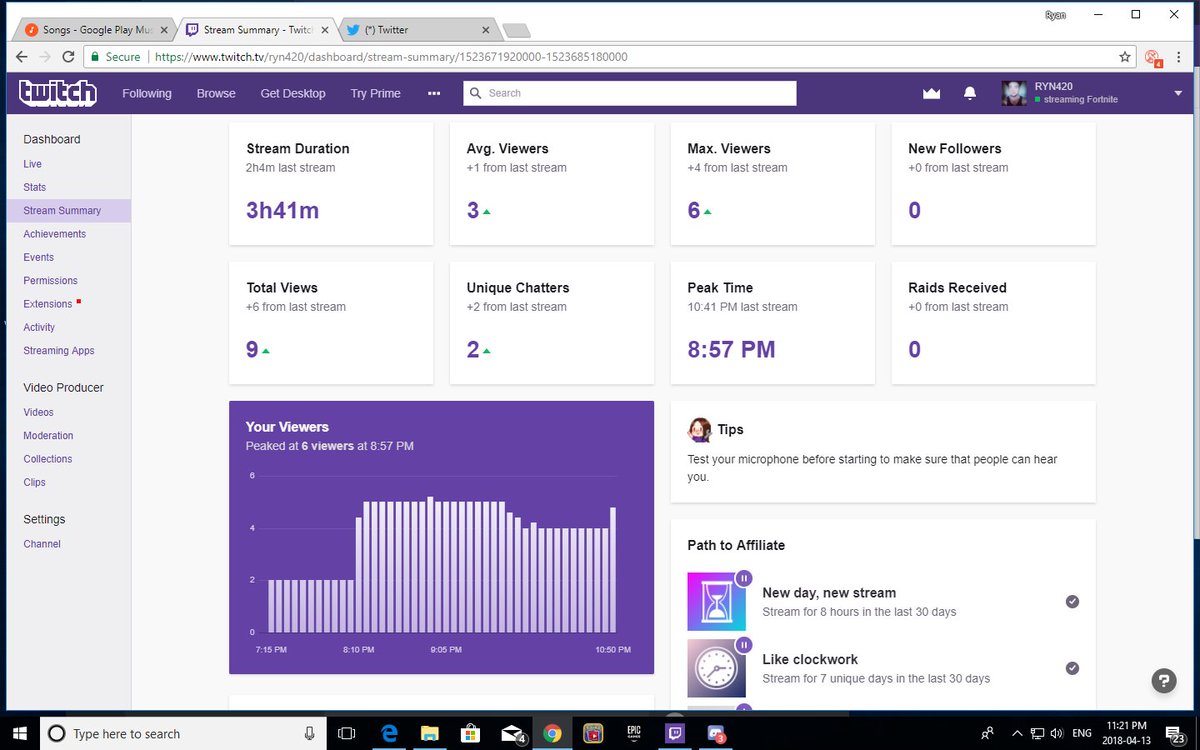Click the Try Prime link
The width and height of the screenshot is (1200, 750).
coord(375,92)
